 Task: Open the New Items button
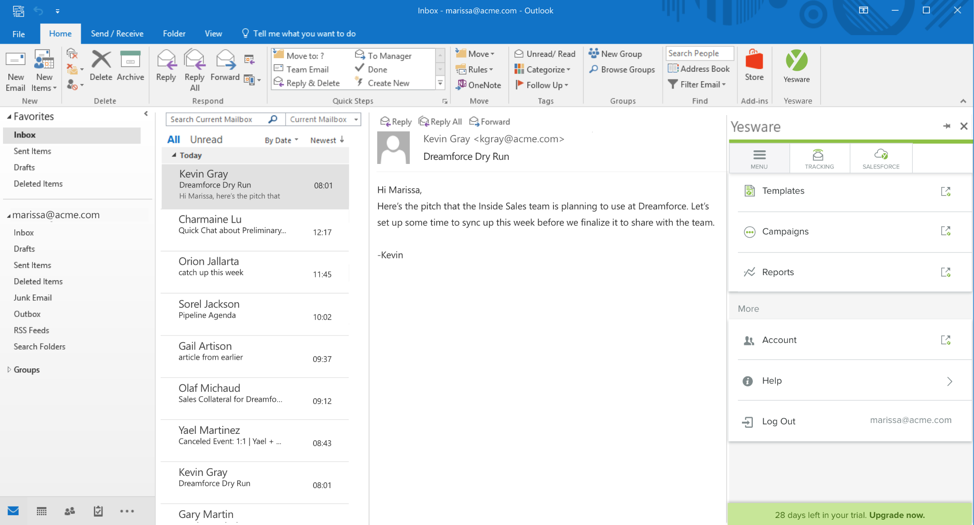pos(44,71)
